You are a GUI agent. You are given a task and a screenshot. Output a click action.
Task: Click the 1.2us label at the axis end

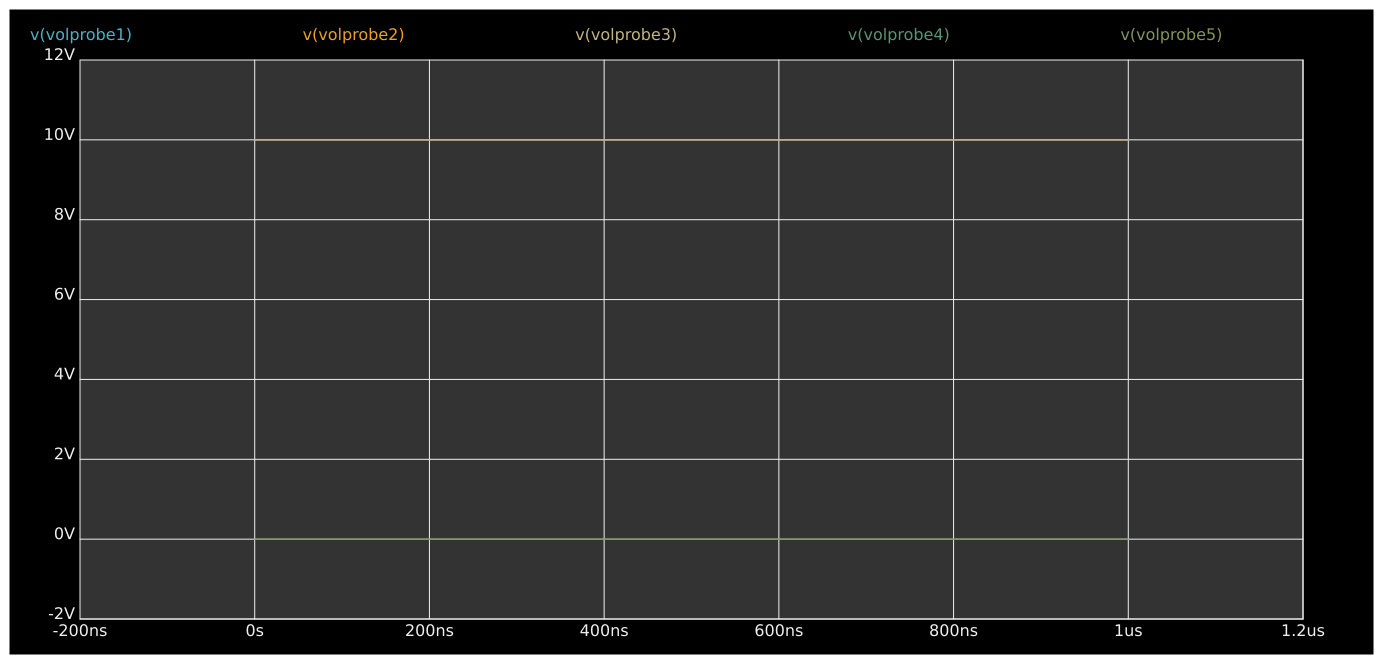[1302, 631]
